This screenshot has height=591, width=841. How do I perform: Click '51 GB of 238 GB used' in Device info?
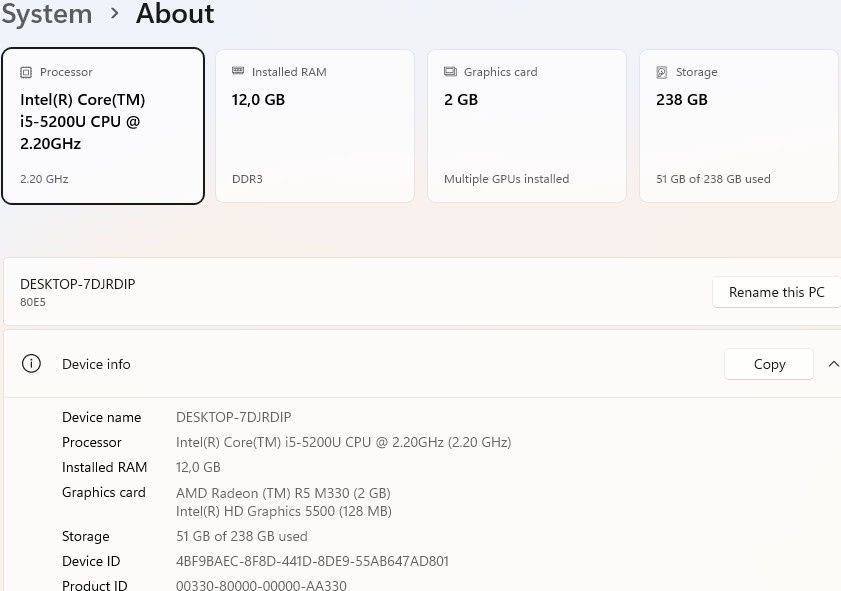241,536
